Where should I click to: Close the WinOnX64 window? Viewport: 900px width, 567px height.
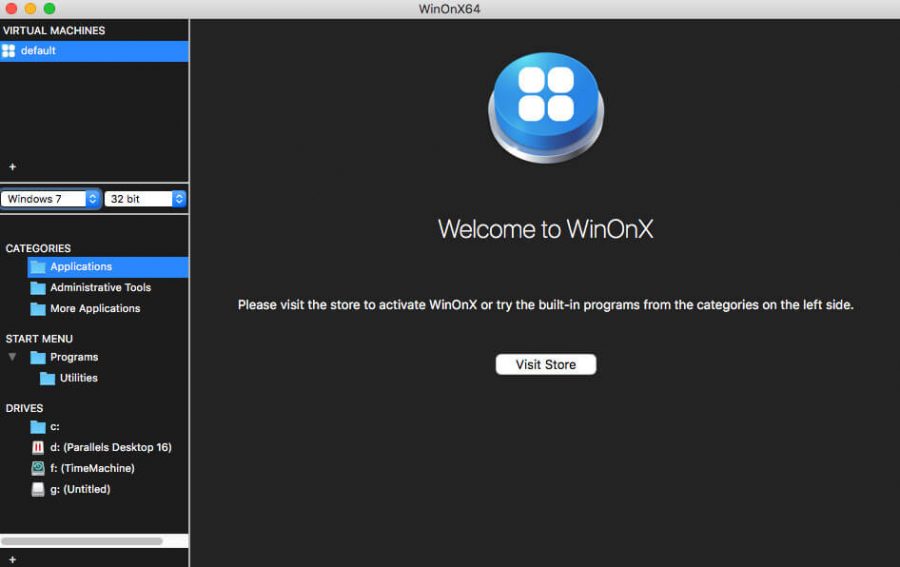[x=11, y=8]
